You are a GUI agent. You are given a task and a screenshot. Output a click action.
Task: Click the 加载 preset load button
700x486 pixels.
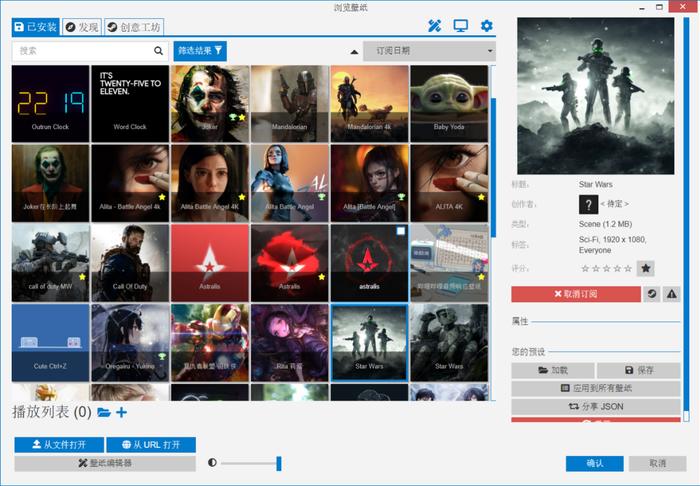(x=553, y=370)
